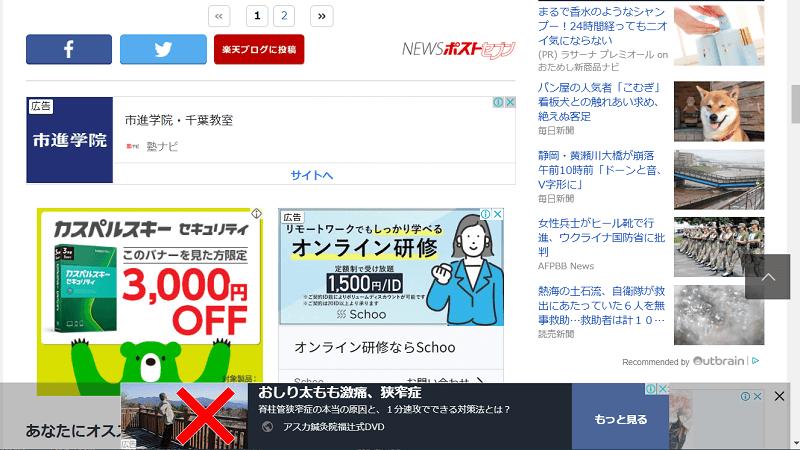Viewport: 800px width, 450px height.
Task: Close the bottom banner ad
Action: [779, 397]
